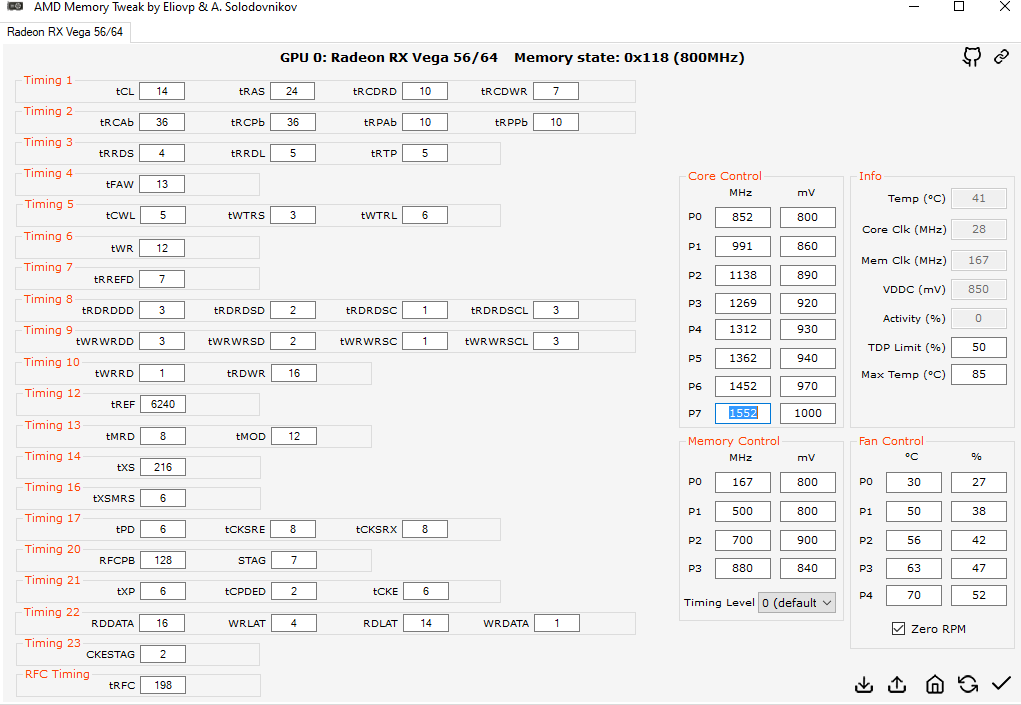1021x705 pixels.
Task: Click the Mem Clk readout 167
Action: (x=979, y=260)
